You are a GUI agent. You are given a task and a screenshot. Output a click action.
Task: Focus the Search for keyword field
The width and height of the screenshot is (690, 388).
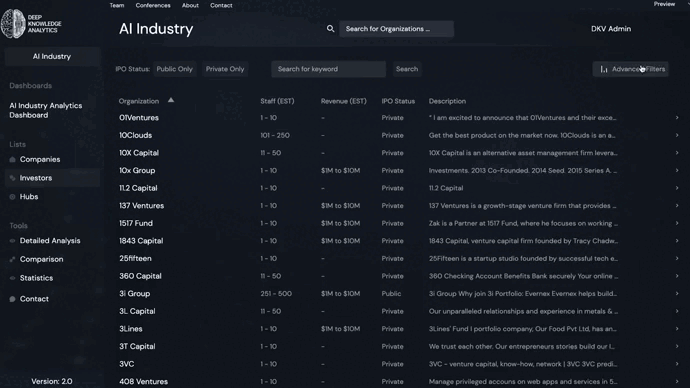click(329, 69)
